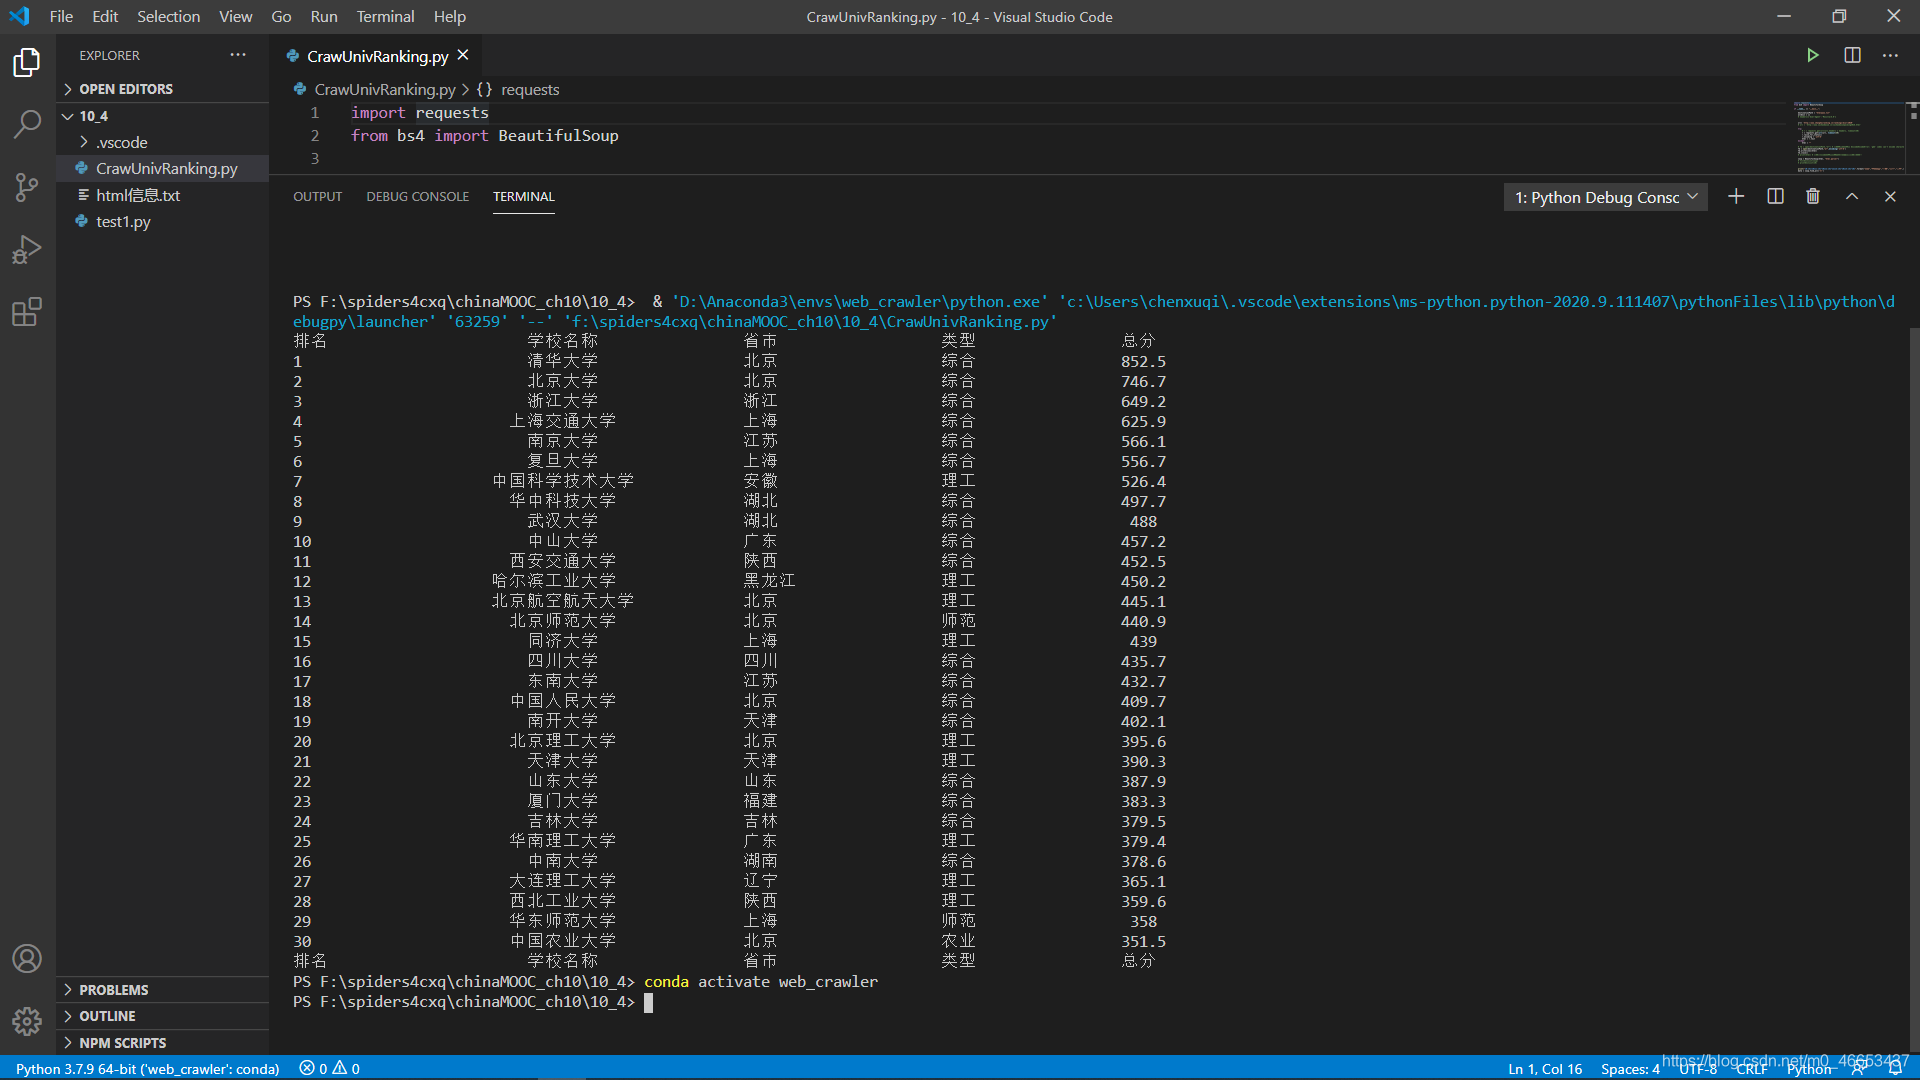Select Python 3.7.9 interpreter in status bar
The image size is (1920, 1080).
[147, 1069]
